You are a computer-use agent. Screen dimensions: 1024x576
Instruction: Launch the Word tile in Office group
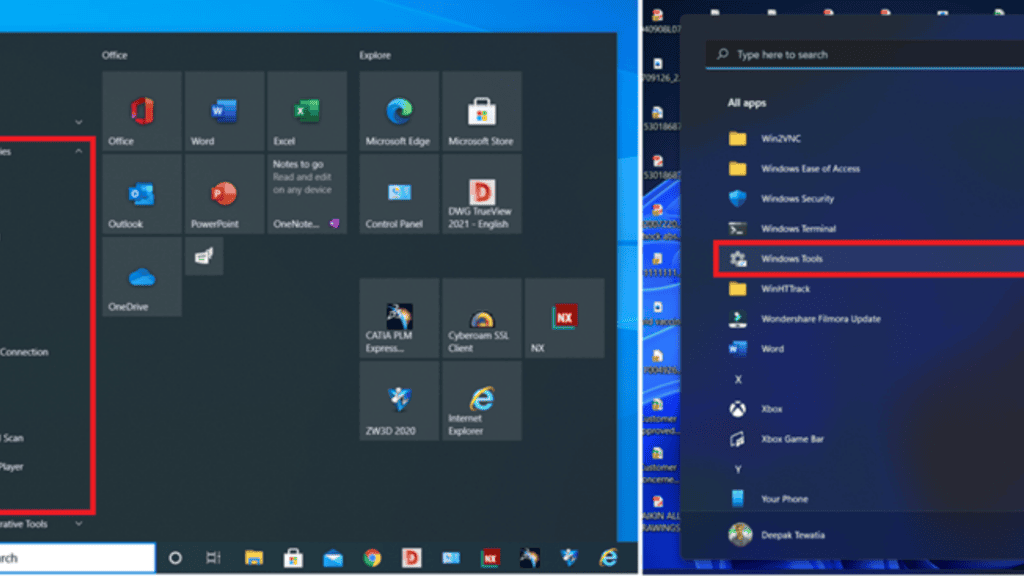[x=225, y=111]
